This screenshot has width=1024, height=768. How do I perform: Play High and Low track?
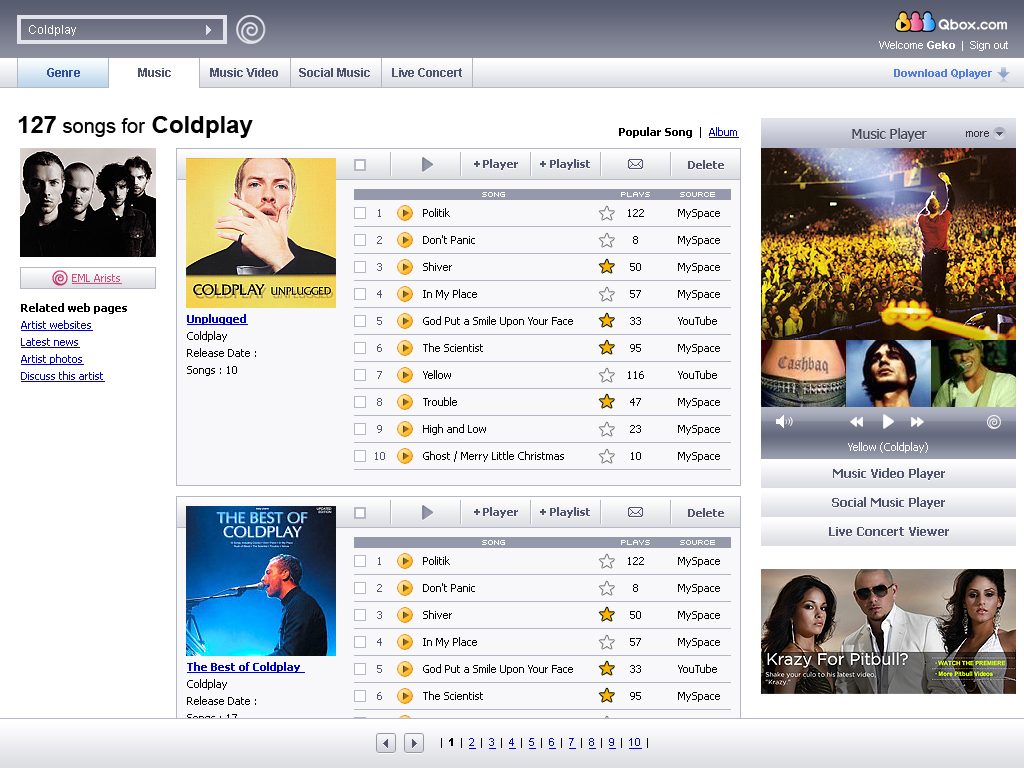405,429
